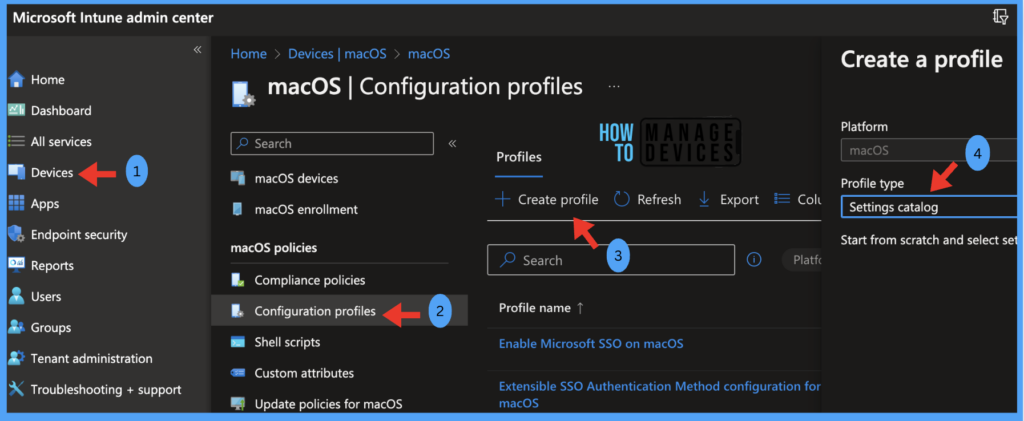Viewport: 1024px width, 421px height.
Task: Open the ellipsis menu beside page title
Action: point(614,86)
